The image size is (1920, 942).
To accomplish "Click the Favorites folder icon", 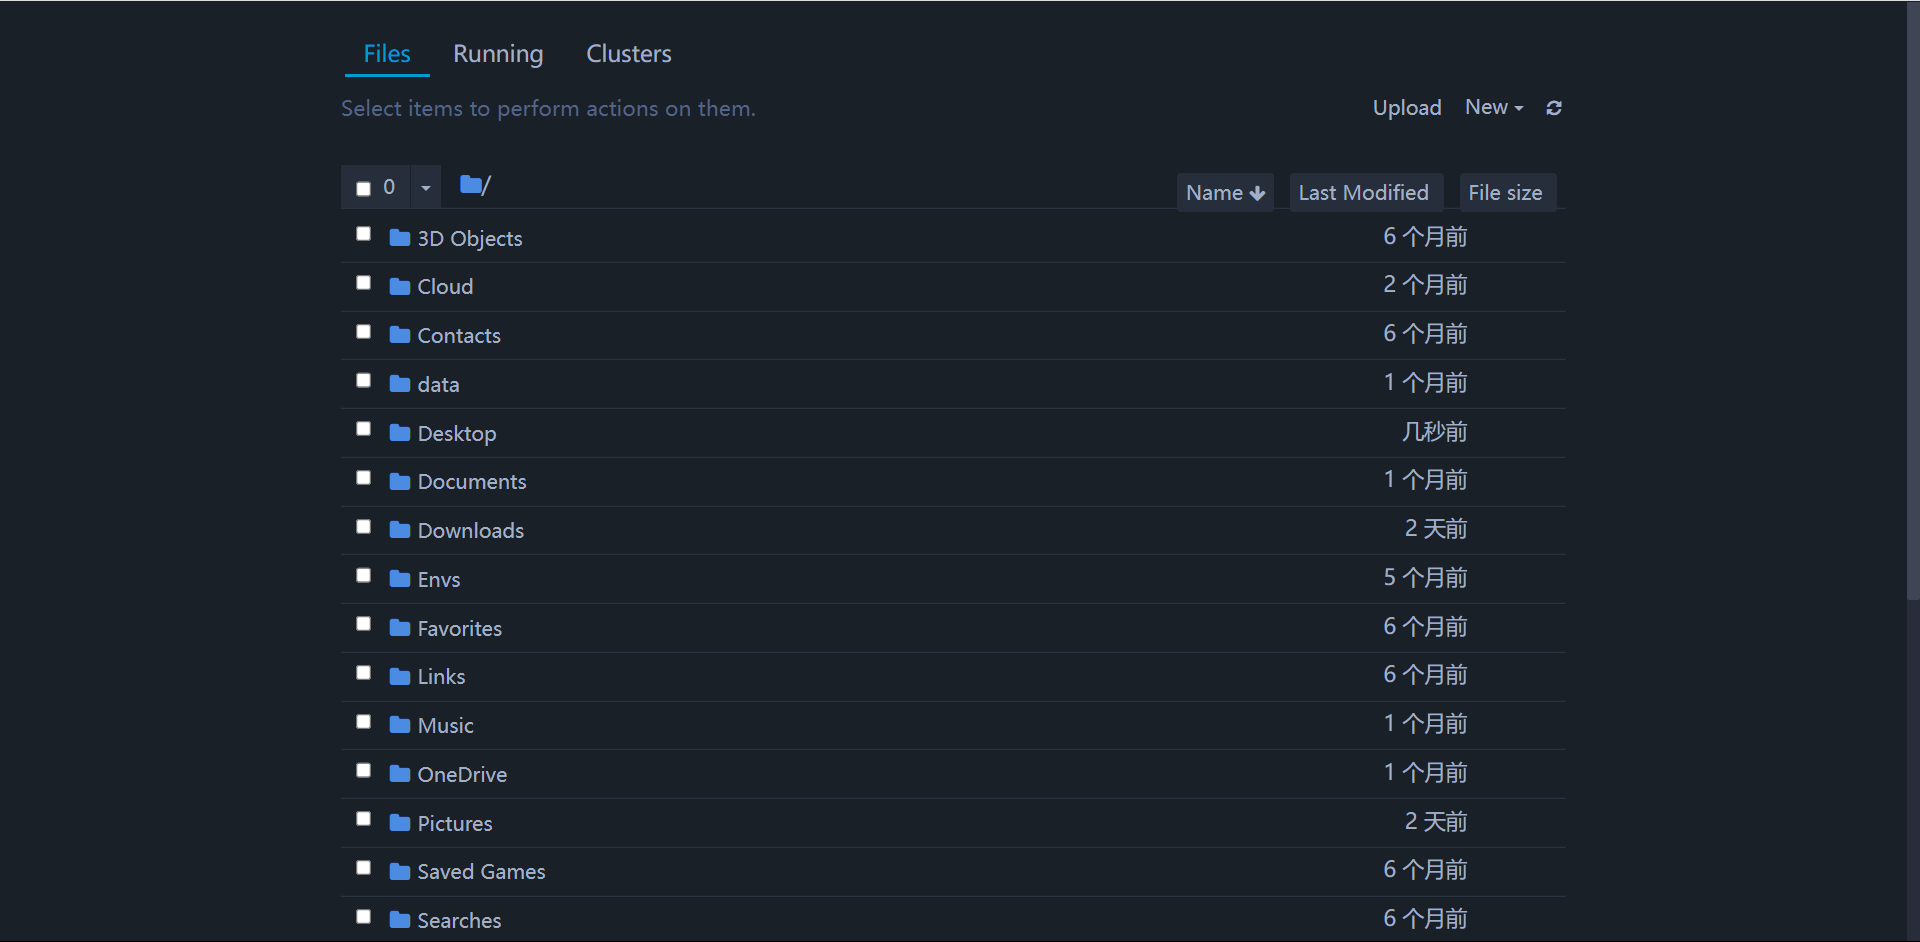I will pyautogui.click(x=400, y=627).
